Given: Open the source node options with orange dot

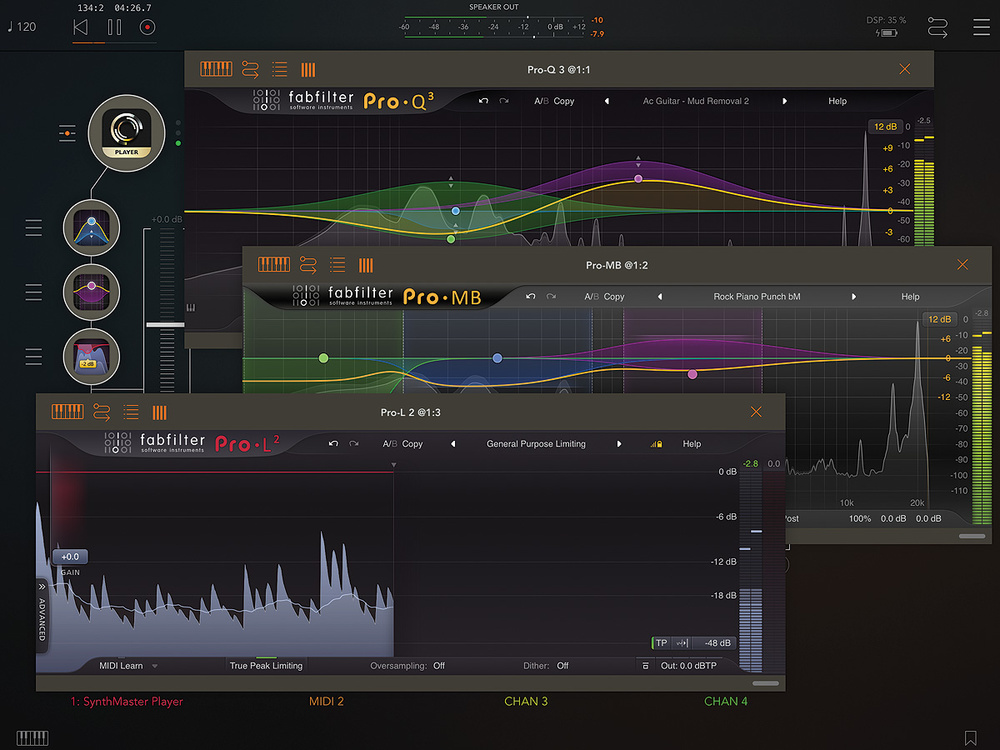Looking at the screenshot, I should click(67, 133).
